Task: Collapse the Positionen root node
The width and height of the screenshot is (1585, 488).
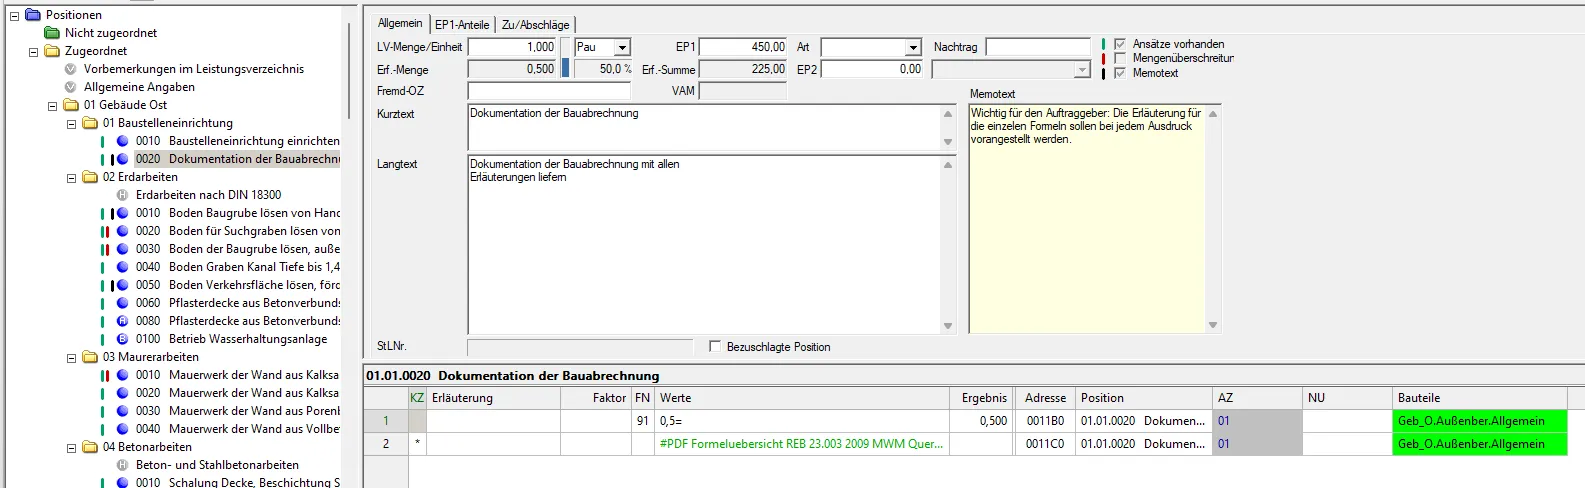Action: tap(14, 15)
